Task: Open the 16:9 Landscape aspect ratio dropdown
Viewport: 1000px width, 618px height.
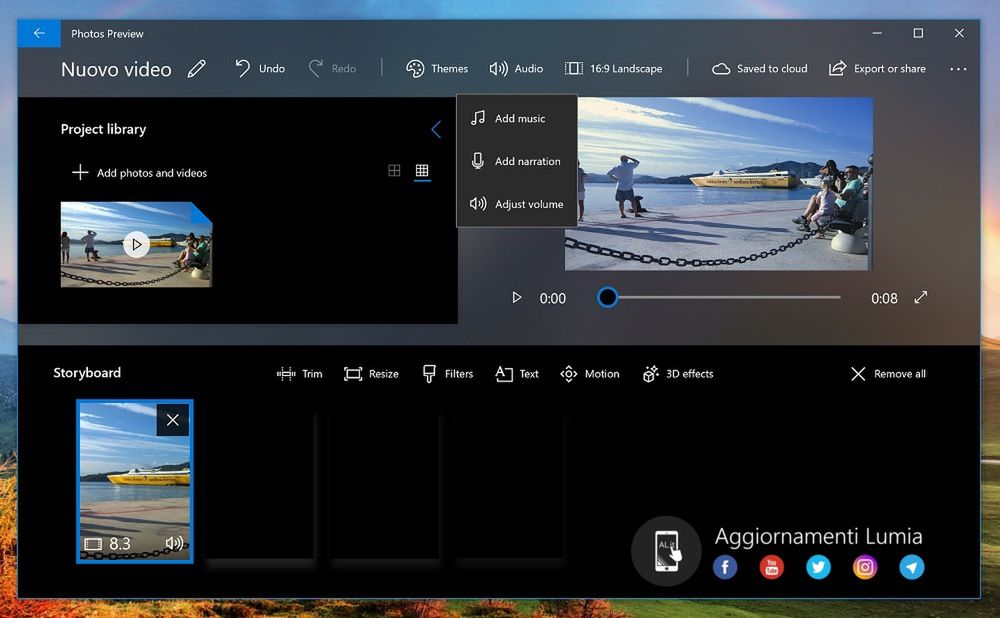Action: tap(614, 69)
